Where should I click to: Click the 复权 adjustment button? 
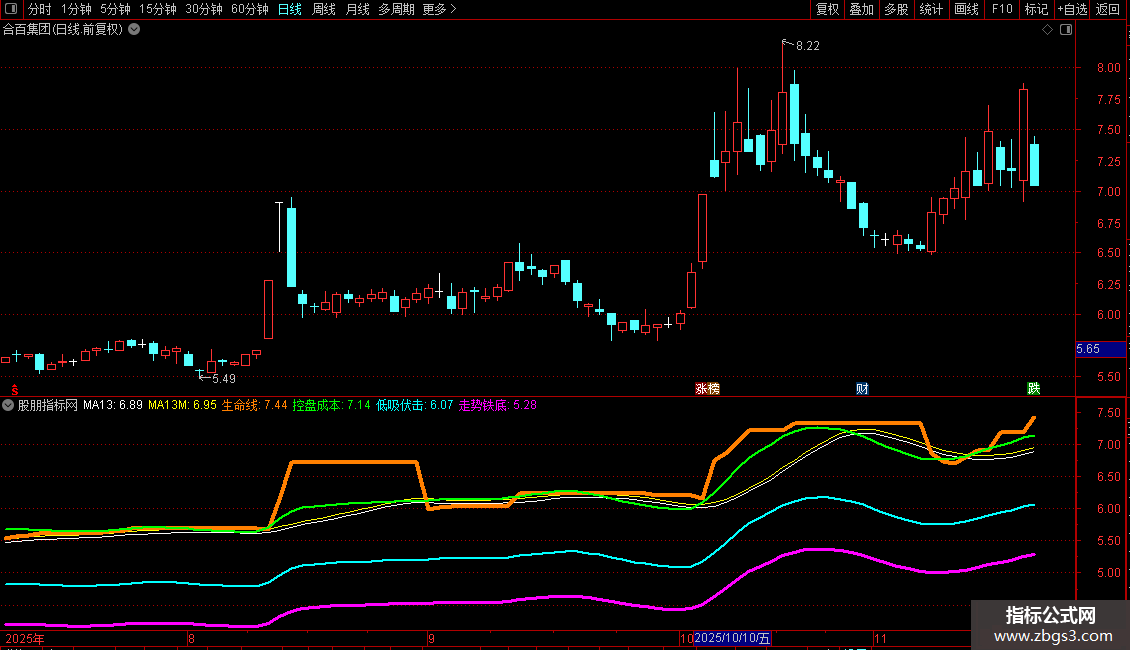(x=828, y=9)
